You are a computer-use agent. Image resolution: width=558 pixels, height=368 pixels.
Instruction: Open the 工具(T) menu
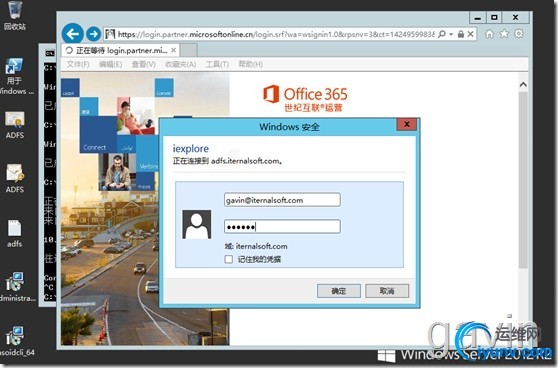click(x=217, y=64)
